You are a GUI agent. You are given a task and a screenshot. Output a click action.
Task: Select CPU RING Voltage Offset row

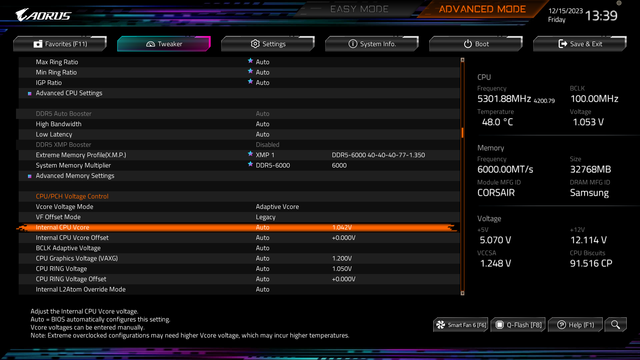click(239, 279)
